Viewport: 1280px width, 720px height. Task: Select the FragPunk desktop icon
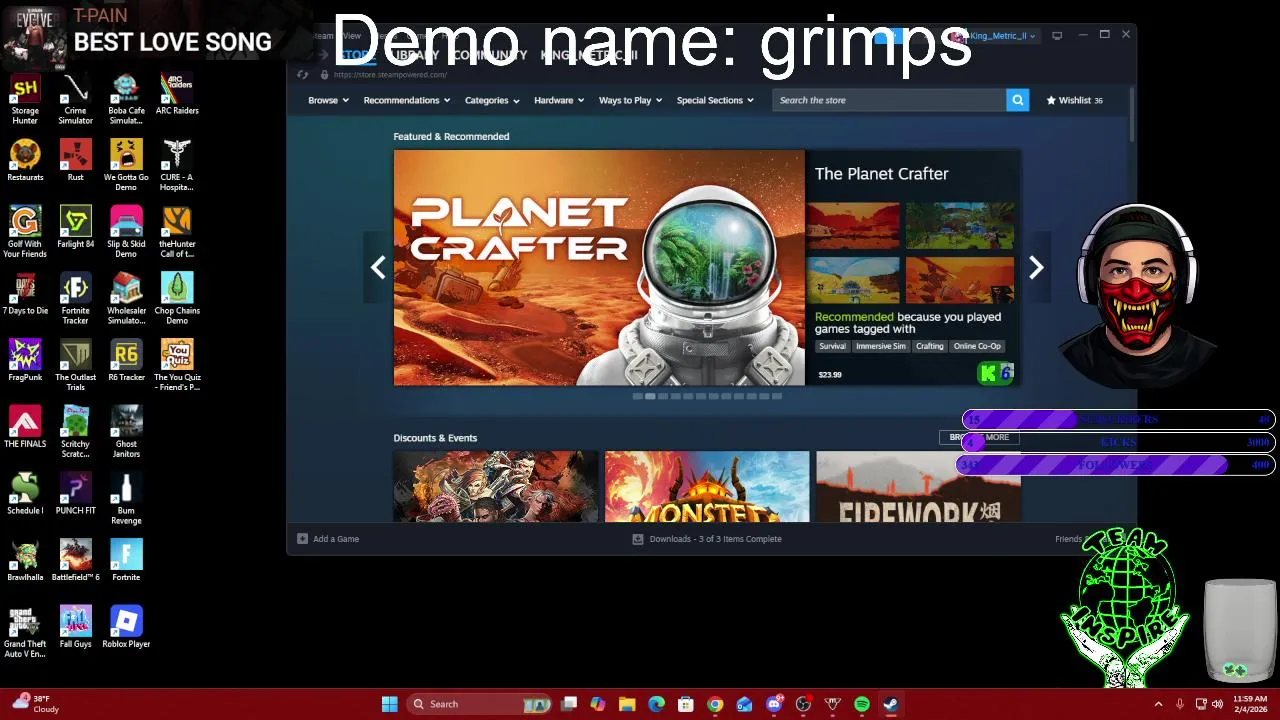(x=25, y=360)
